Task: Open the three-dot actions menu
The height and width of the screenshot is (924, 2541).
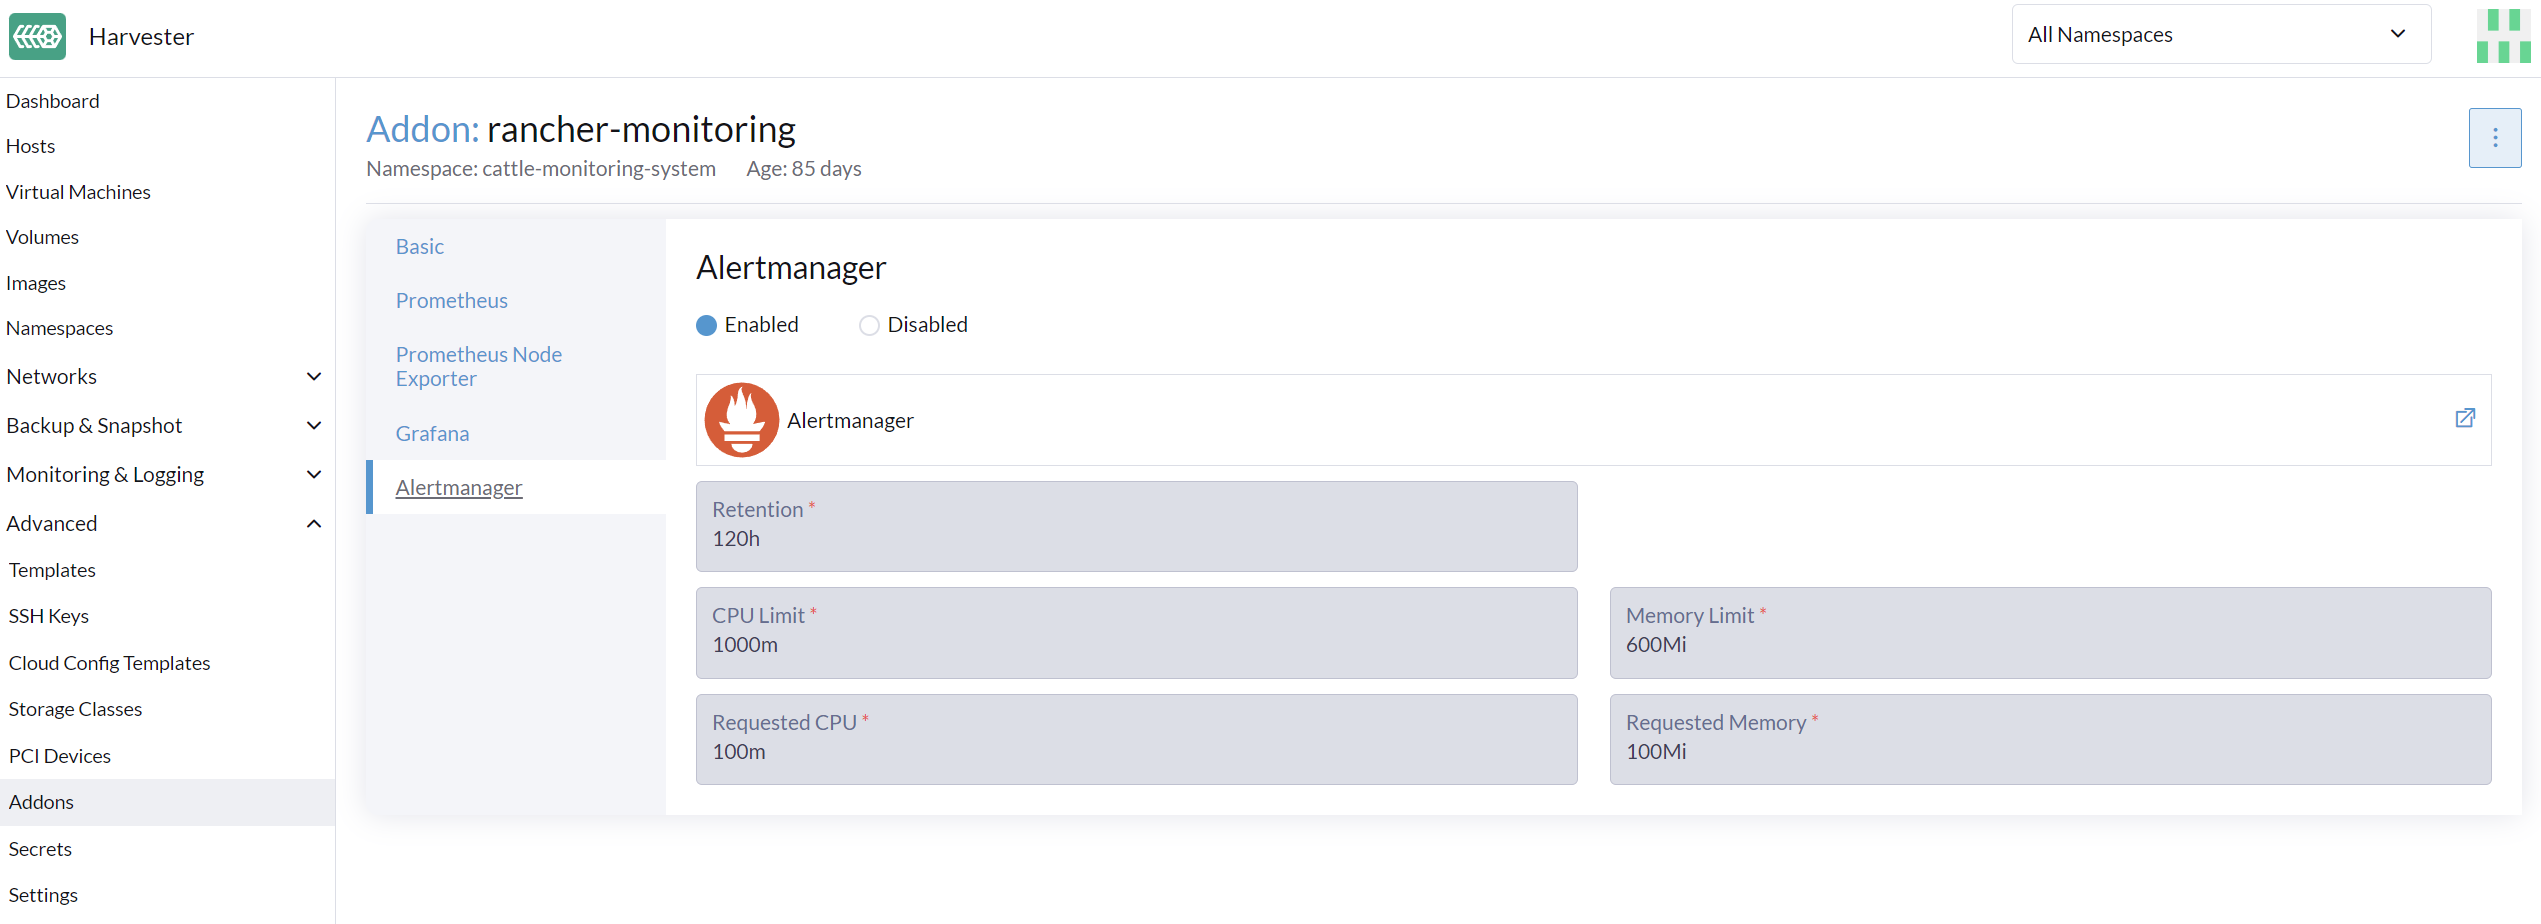Action: [2495, 137]
